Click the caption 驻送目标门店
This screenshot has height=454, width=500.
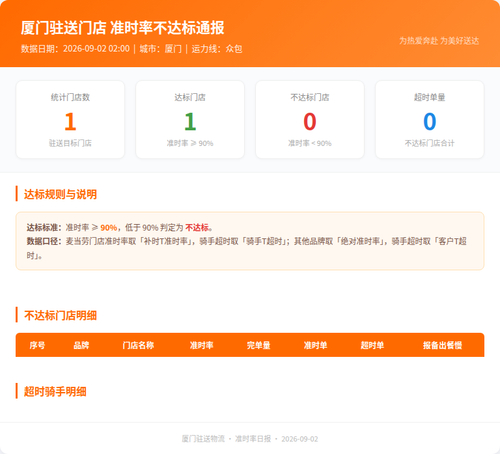(x=70, y=143)
